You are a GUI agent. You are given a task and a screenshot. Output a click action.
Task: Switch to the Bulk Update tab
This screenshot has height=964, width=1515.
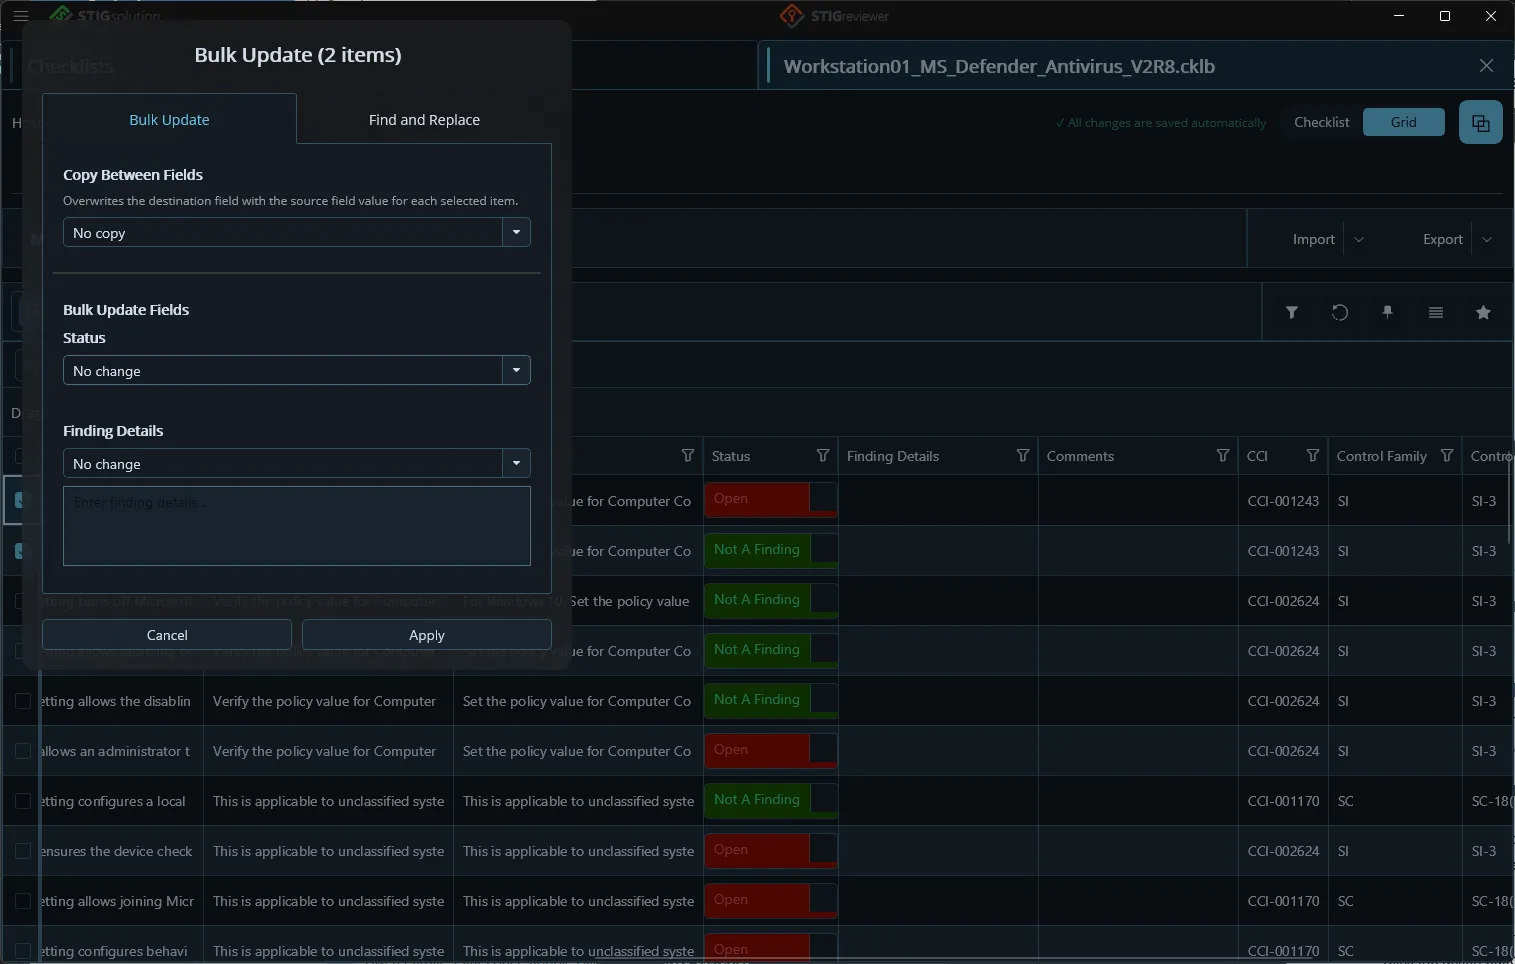pyautogui.click(x=169, y=120)
